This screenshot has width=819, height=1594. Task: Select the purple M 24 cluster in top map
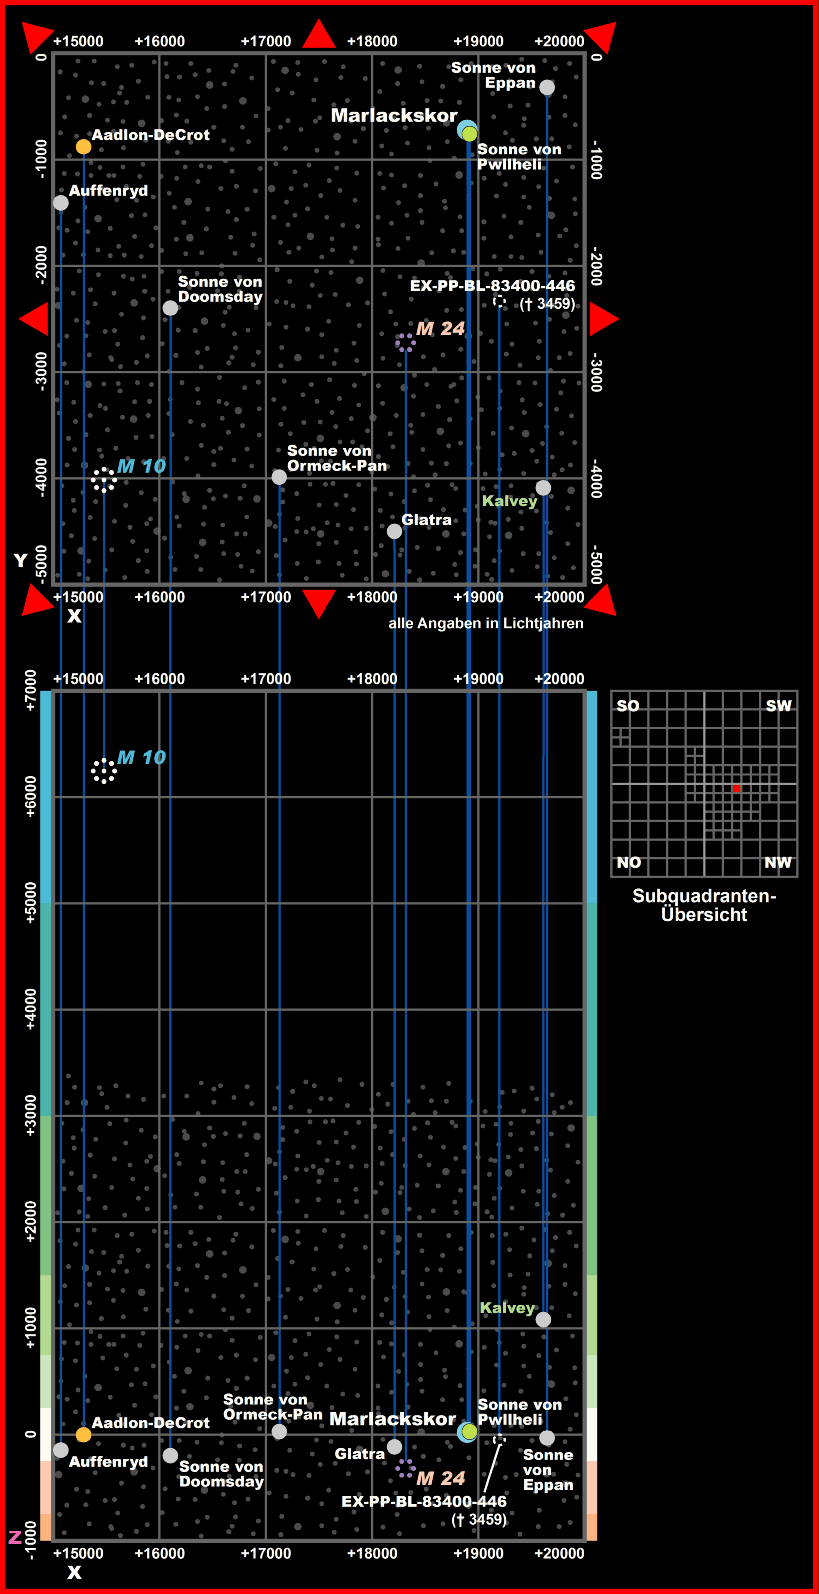pos(405,343)
